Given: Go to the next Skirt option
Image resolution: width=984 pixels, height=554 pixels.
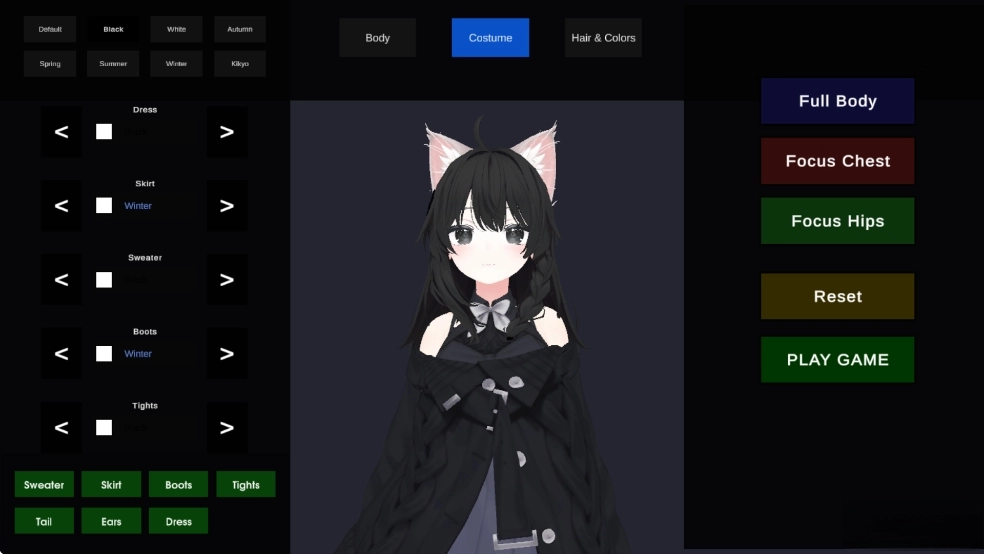Looking at the screenshot, I should click(x=227, y=206).
